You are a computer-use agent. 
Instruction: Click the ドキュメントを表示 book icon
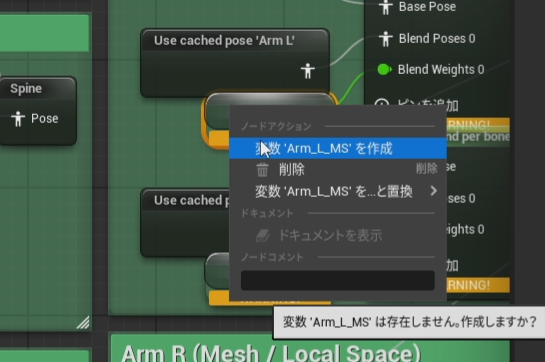tap(263, 235)
